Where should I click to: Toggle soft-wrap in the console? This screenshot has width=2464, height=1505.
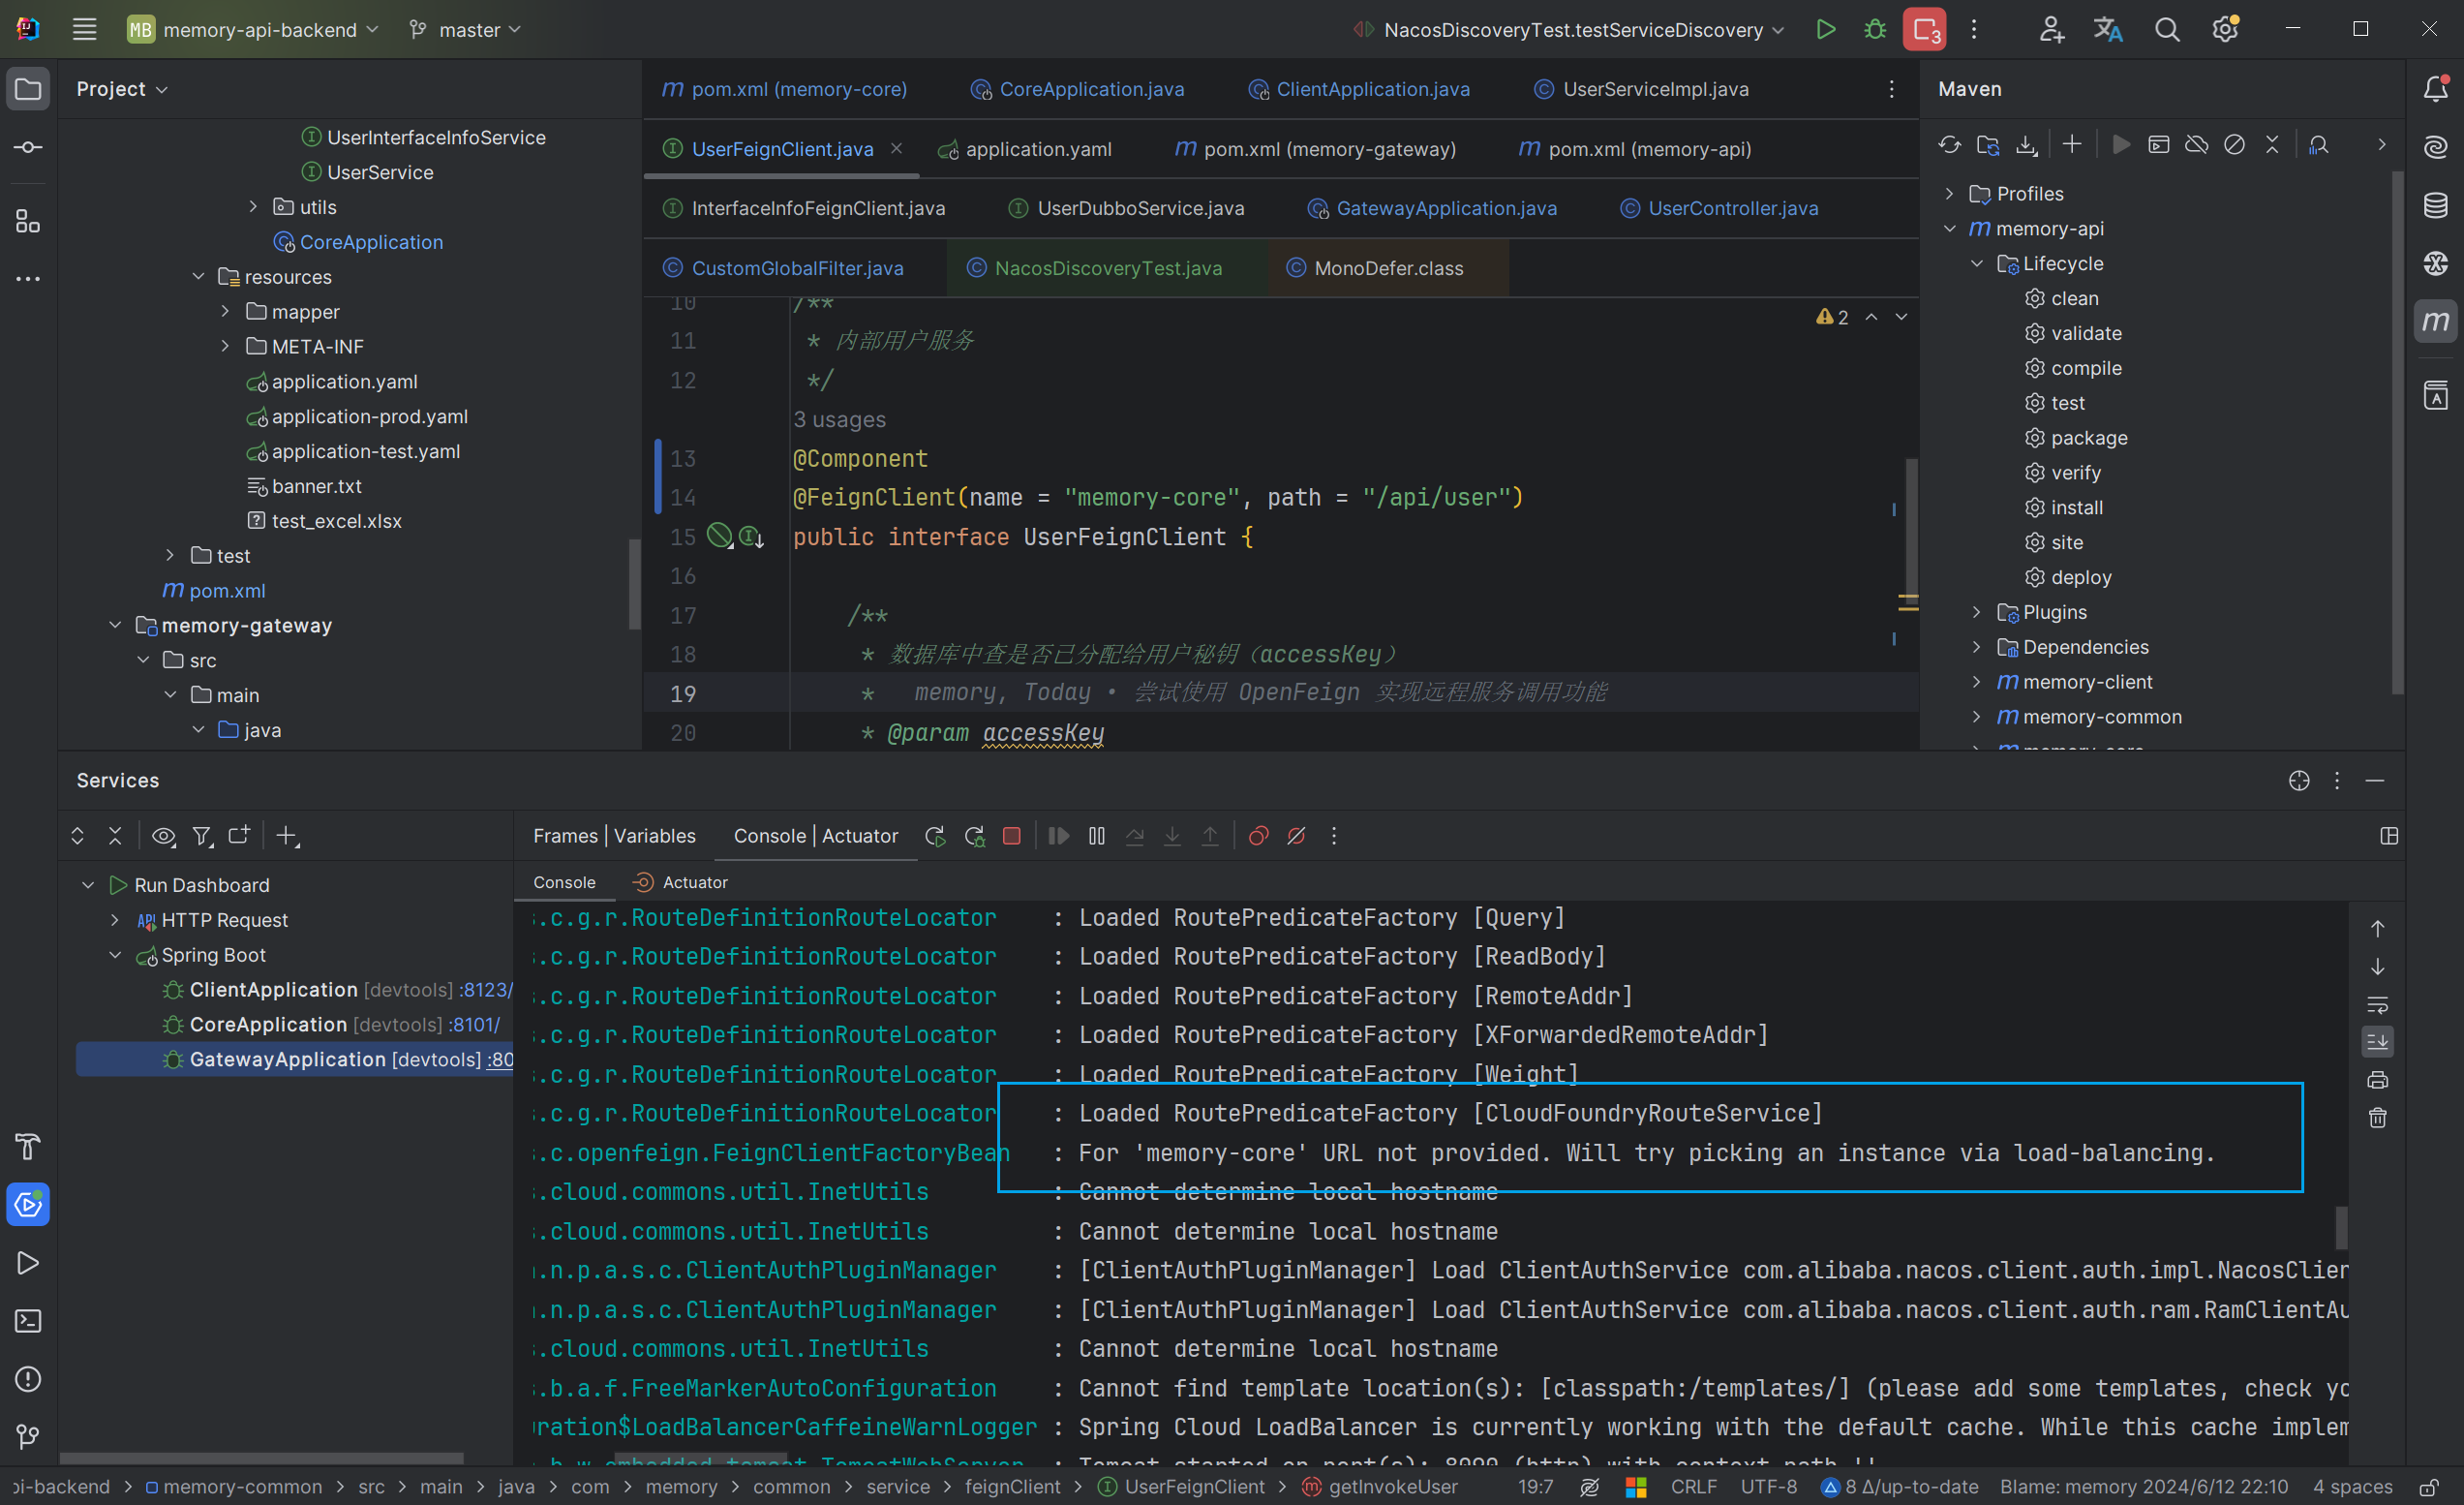pos(2377,1004)
